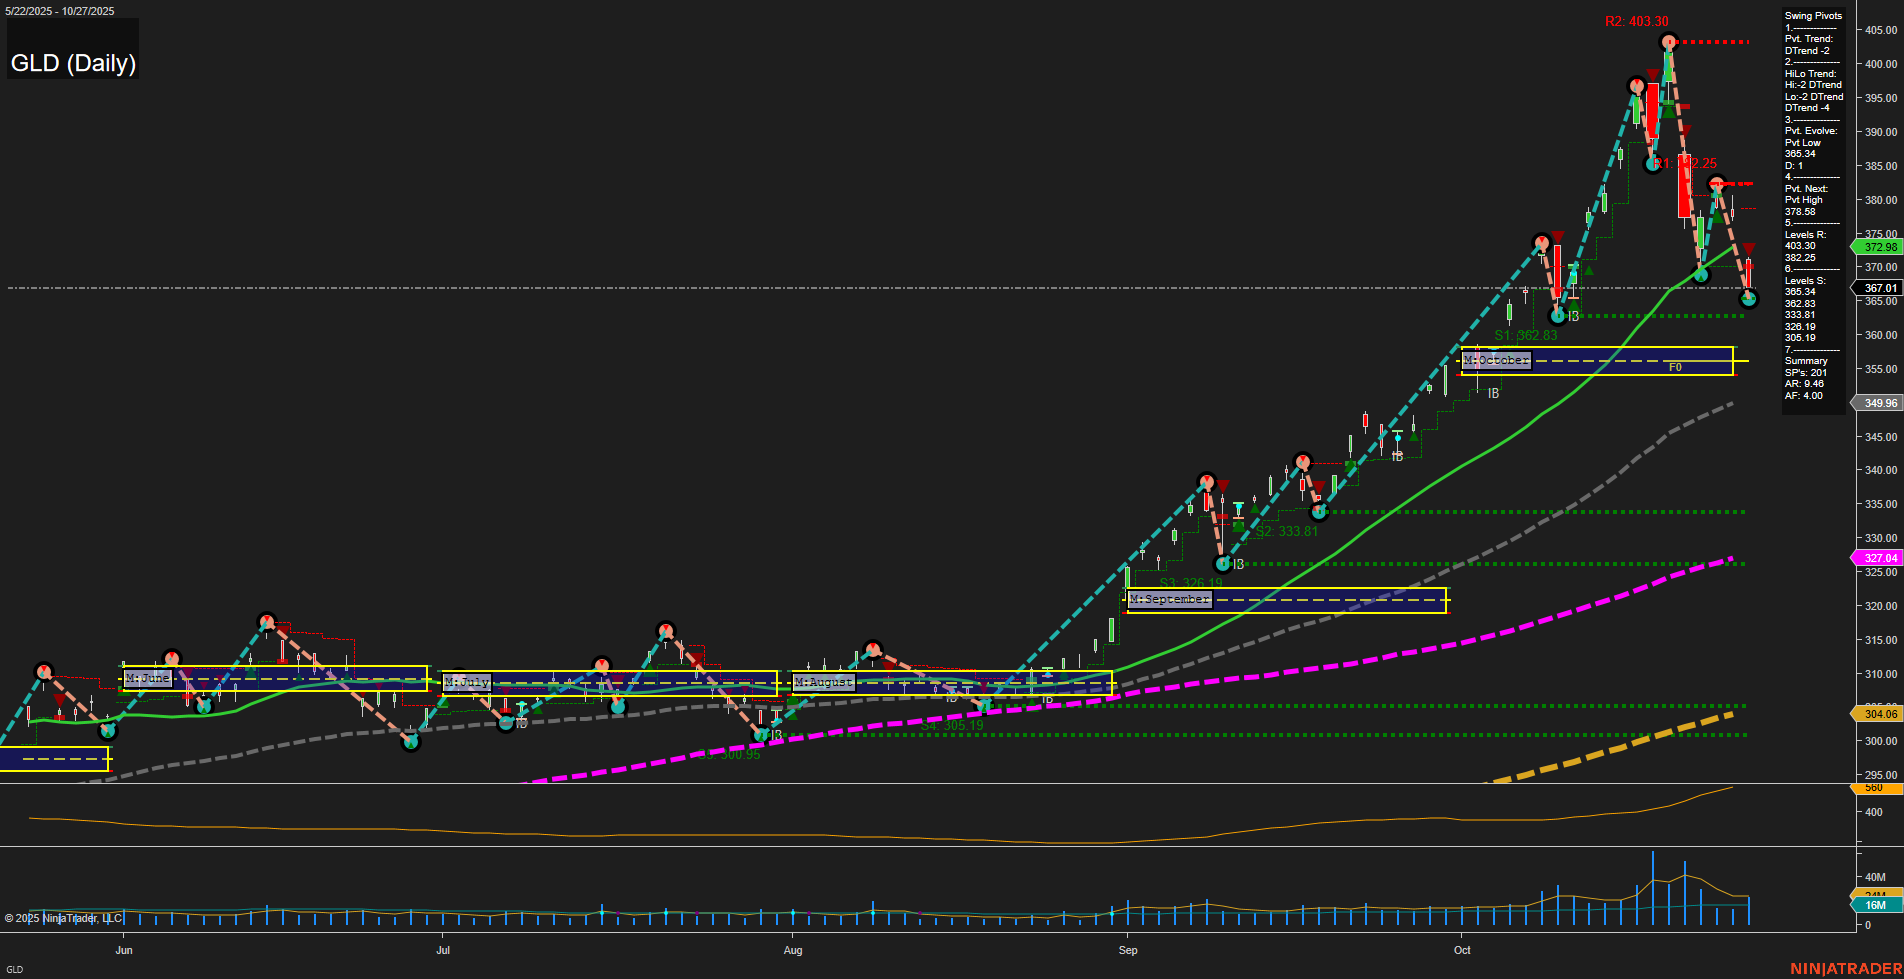The width and height of the screenshot is (1904, 979).
Task: Click the date range text 5/22/2025 - 10/27/2025
Action: click(58, 10)
